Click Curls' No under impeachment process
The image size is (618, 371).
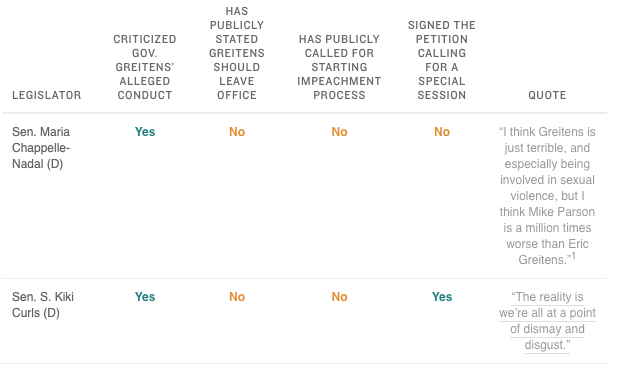coord(339,297)
